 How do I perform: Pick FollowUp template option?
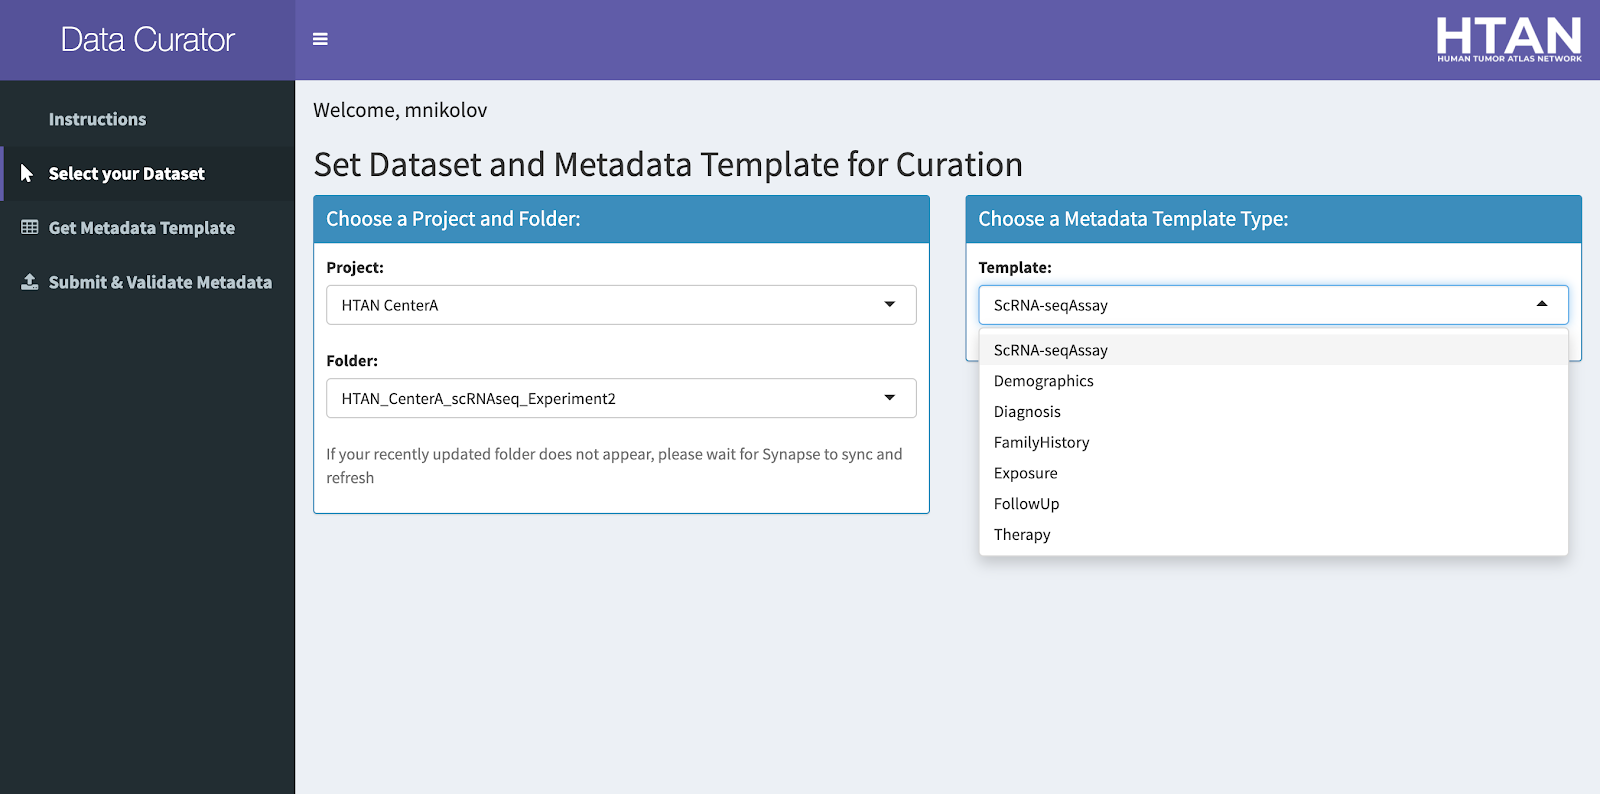(1273, 504)
